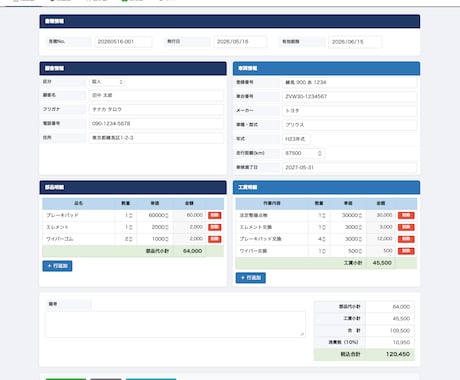Screen dimensions: 460x380
Task: Click the consumption tax value 10,950
Action: [401, 342]
